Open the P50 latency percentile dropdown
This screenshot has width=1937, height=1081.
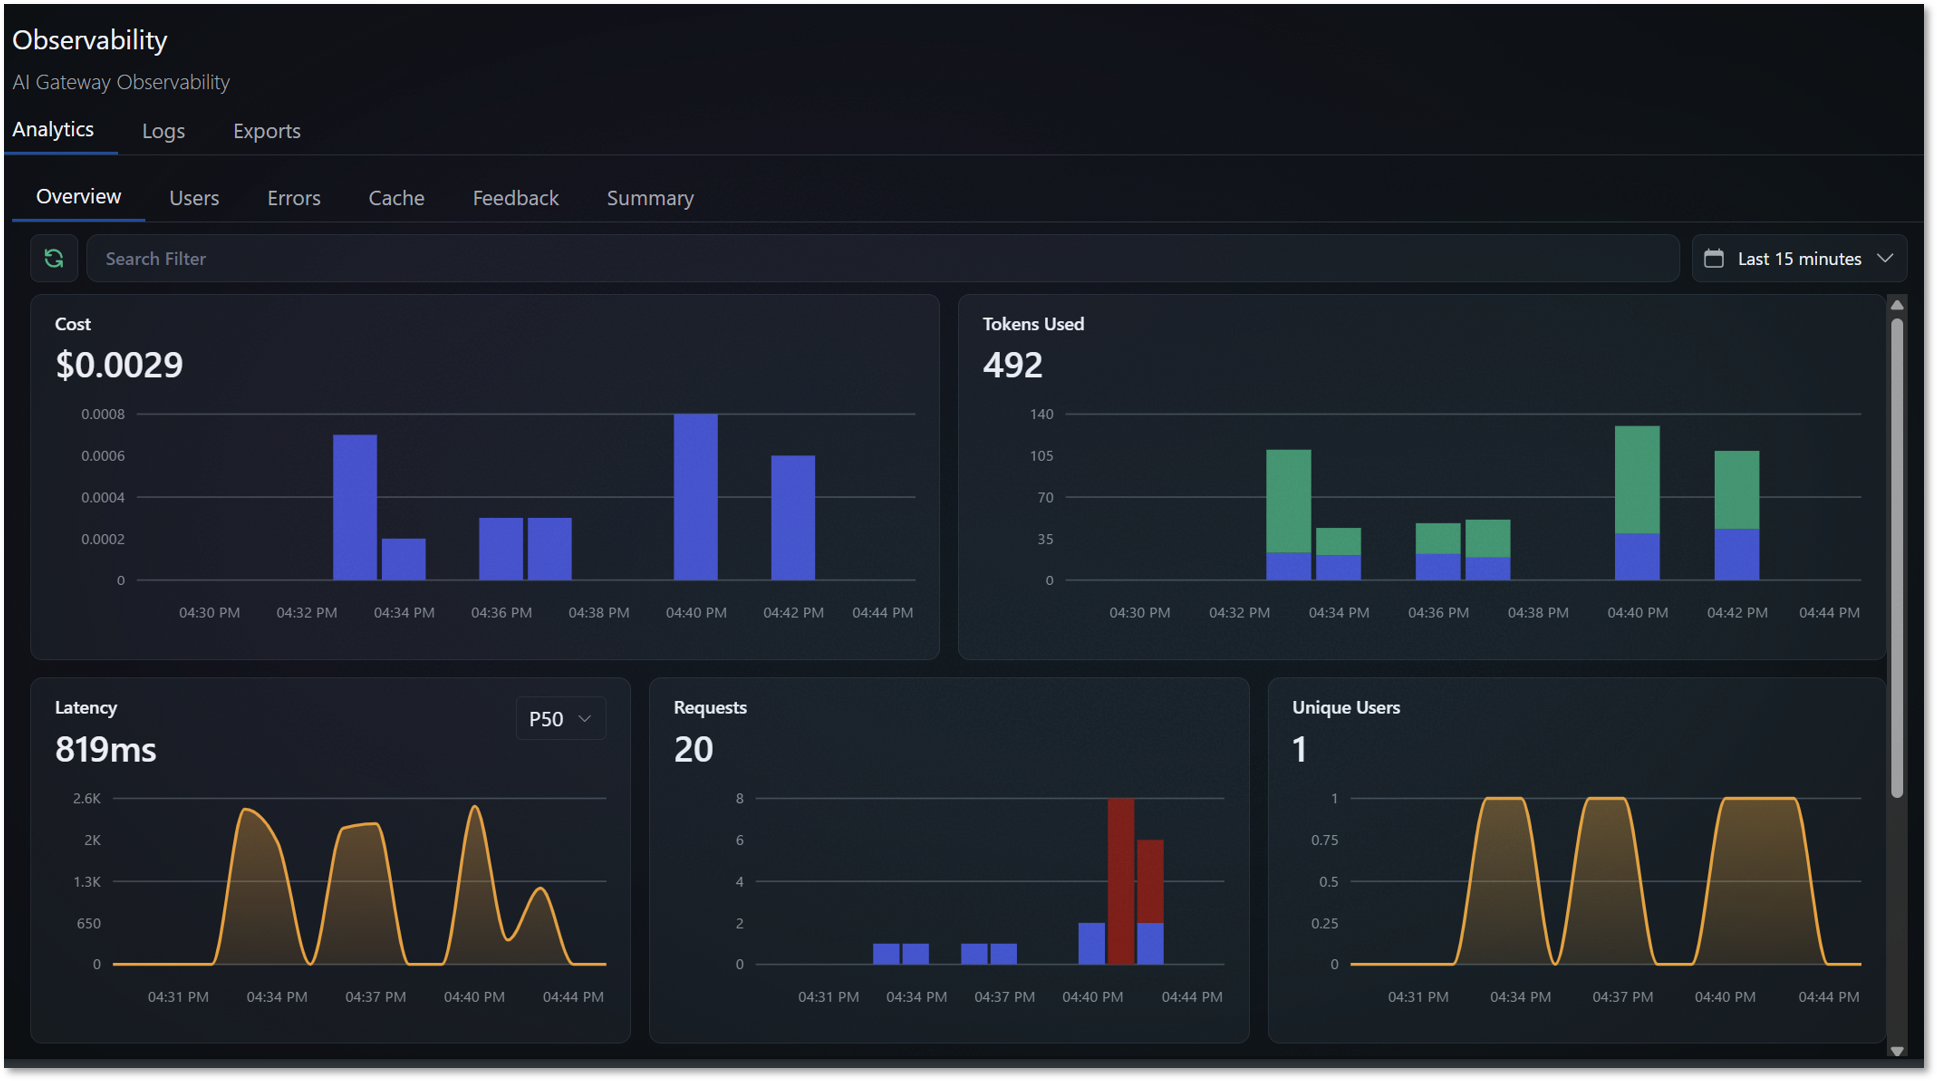pos(560,719)
